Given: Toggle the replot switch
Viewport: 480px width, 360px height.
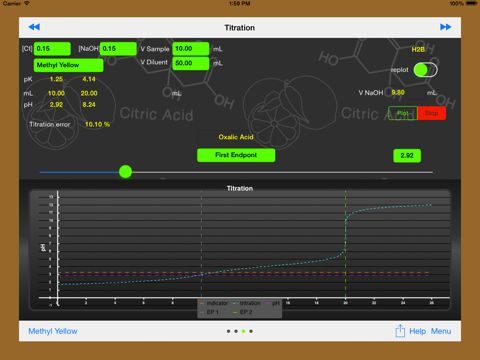Looking at the screenshot, I should [x=426, y=70].
